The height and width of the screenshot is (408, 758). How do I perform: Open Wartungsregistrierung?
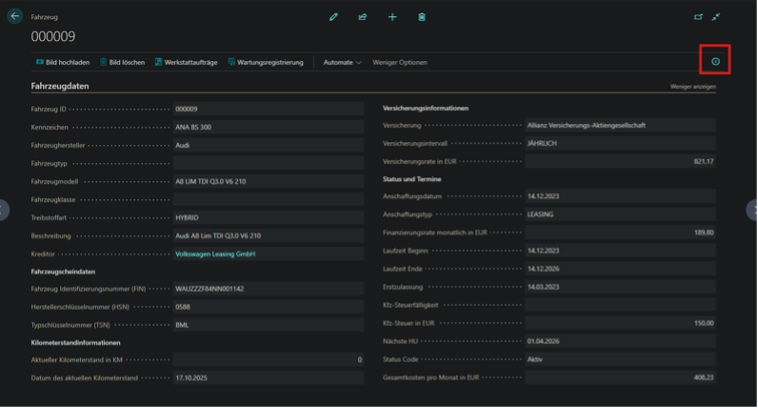point(265,62)
